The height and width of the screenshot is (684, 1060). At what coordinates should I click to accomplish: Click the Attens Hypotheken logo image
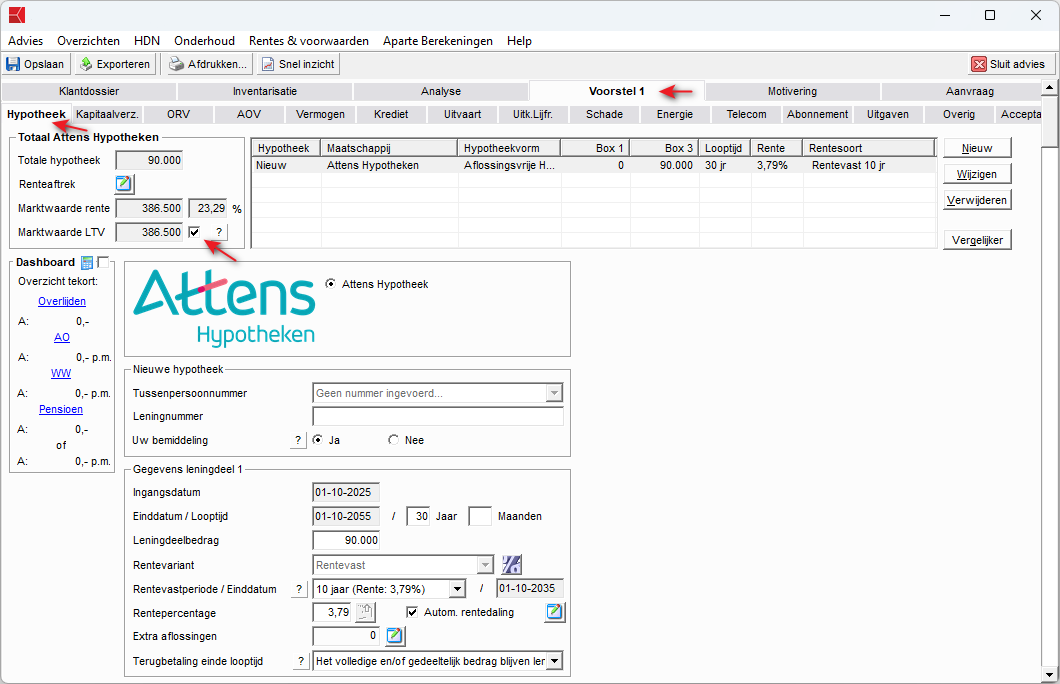tap(224, 308)
